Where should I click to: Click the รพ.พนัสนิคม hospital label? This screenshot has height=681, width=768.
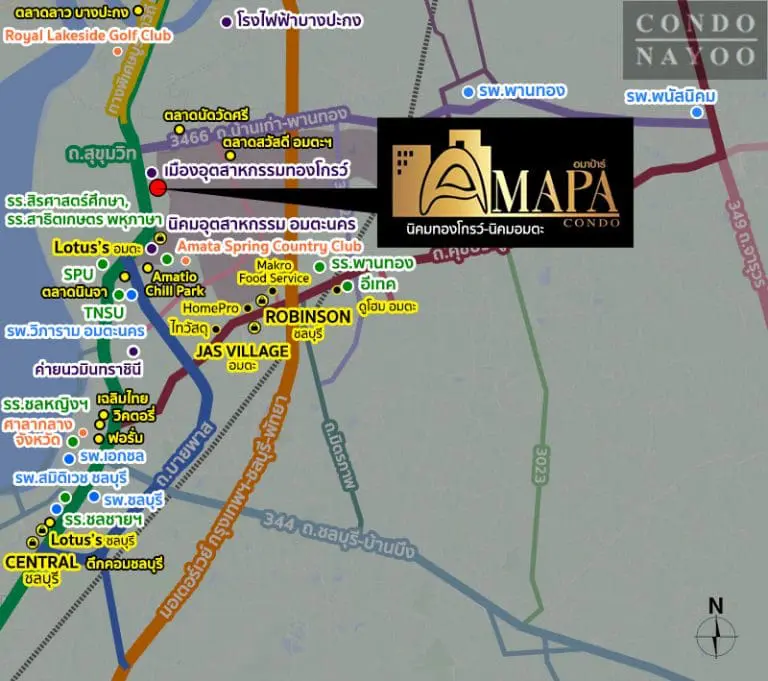[x=671, y=97]
